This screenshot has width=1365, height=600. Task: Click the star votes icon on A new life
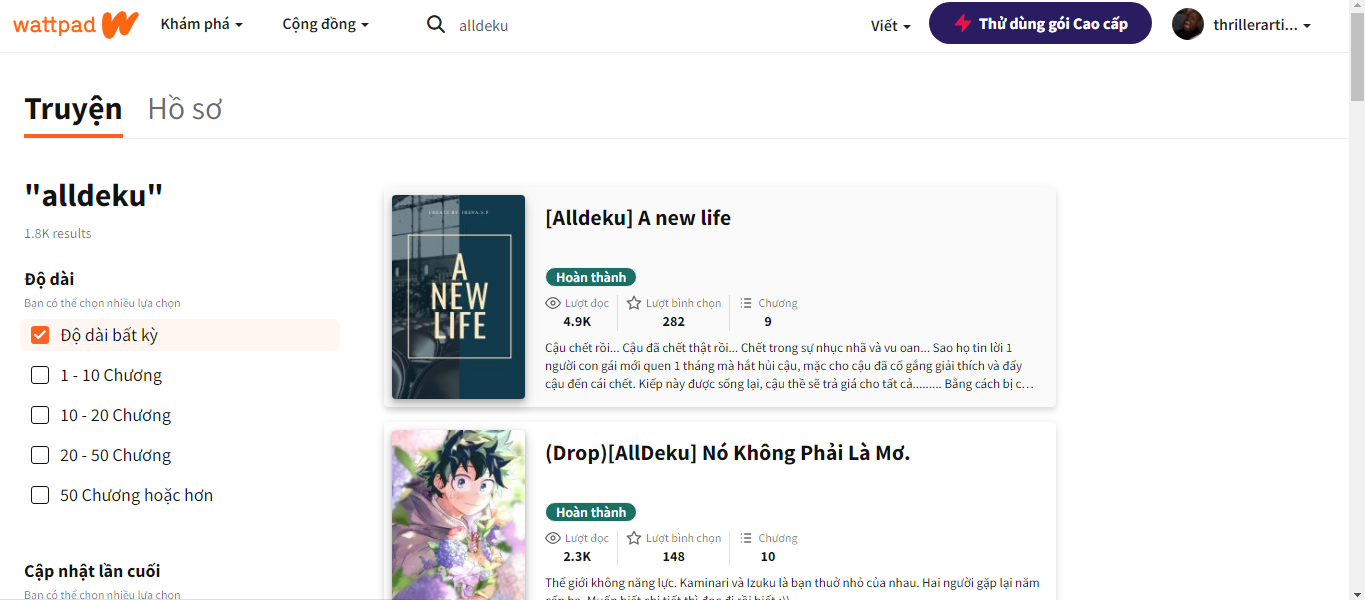(x=634, y=303)
